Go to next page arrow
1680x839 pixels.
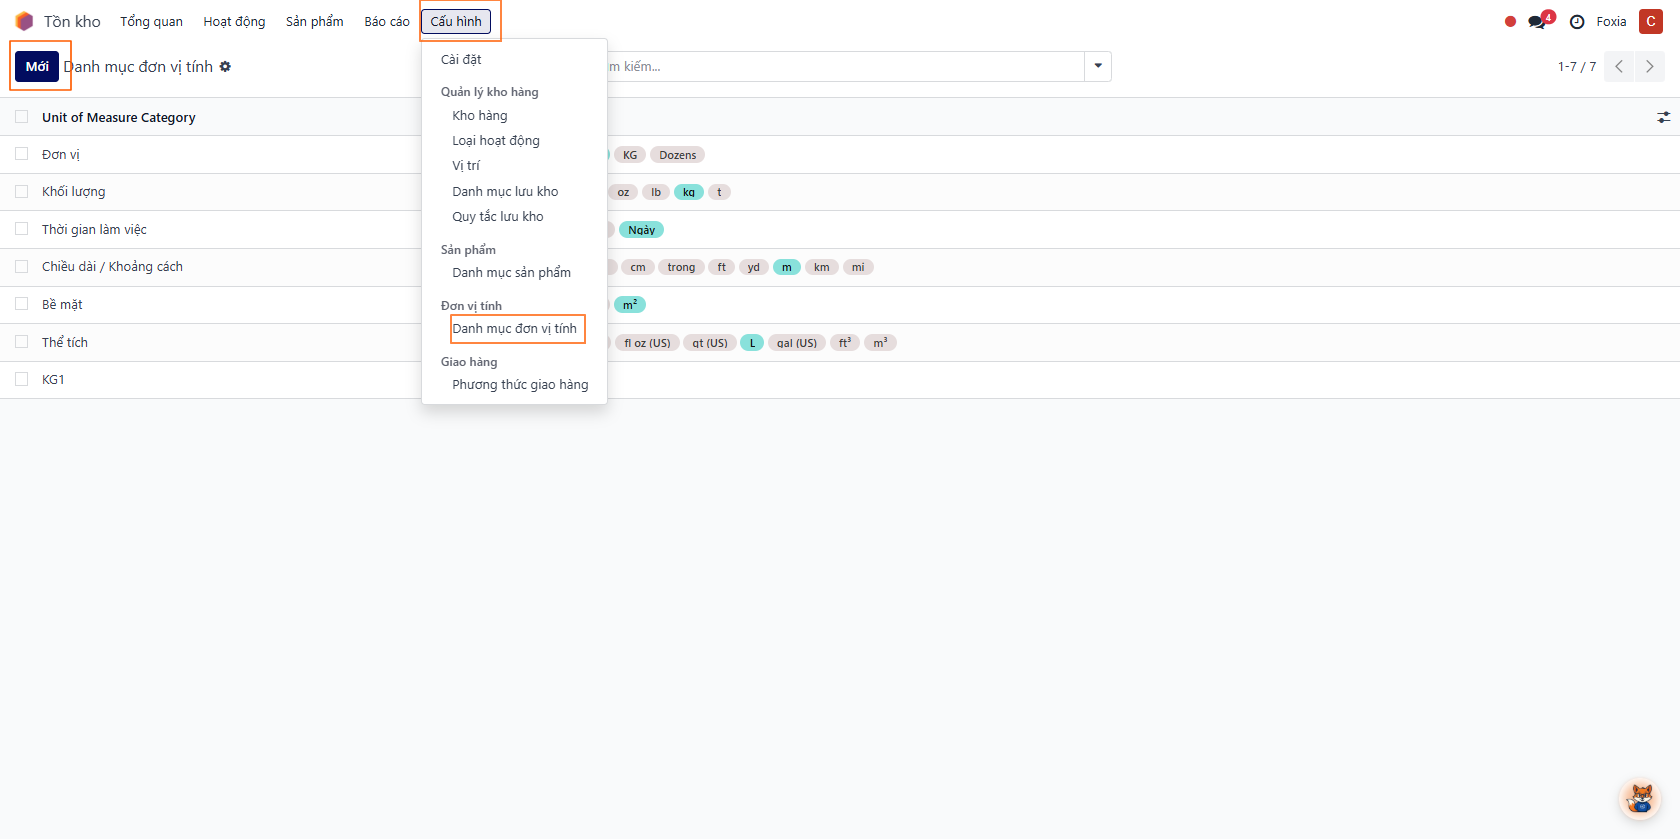(1649, 67)
